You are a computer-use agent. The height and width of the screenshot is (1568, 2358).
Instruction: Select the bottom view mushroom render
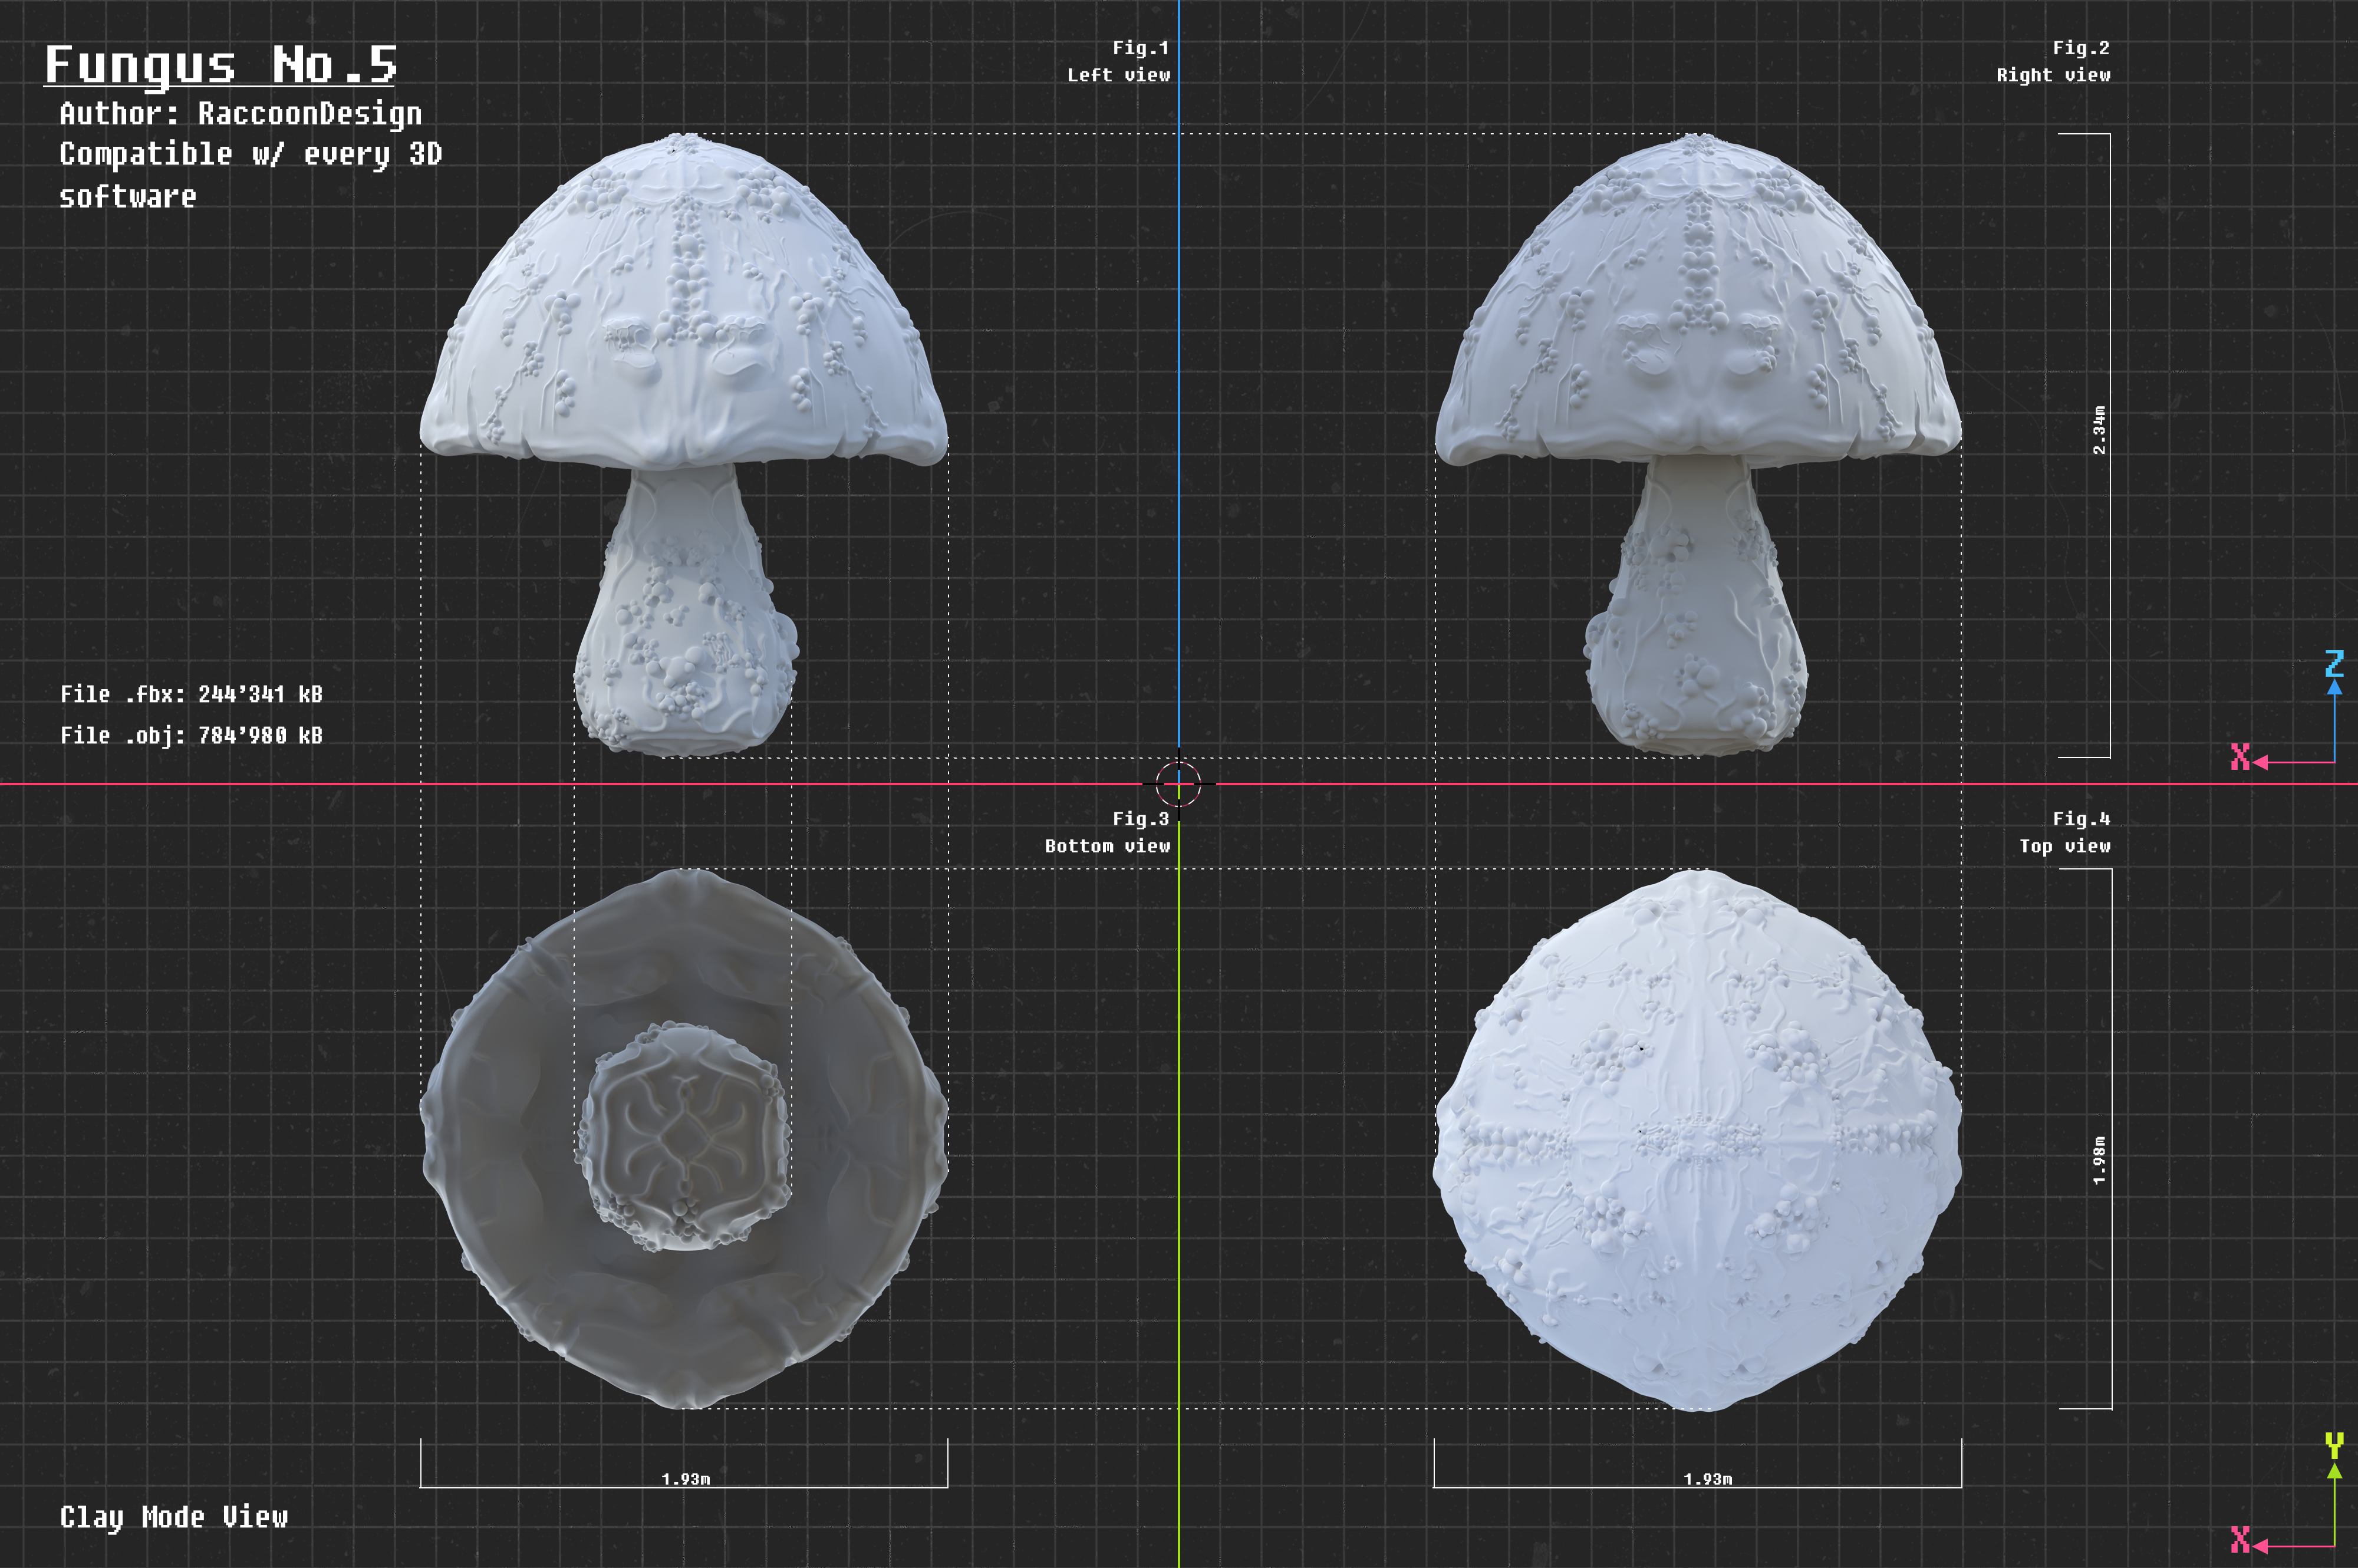[684, 1139]
